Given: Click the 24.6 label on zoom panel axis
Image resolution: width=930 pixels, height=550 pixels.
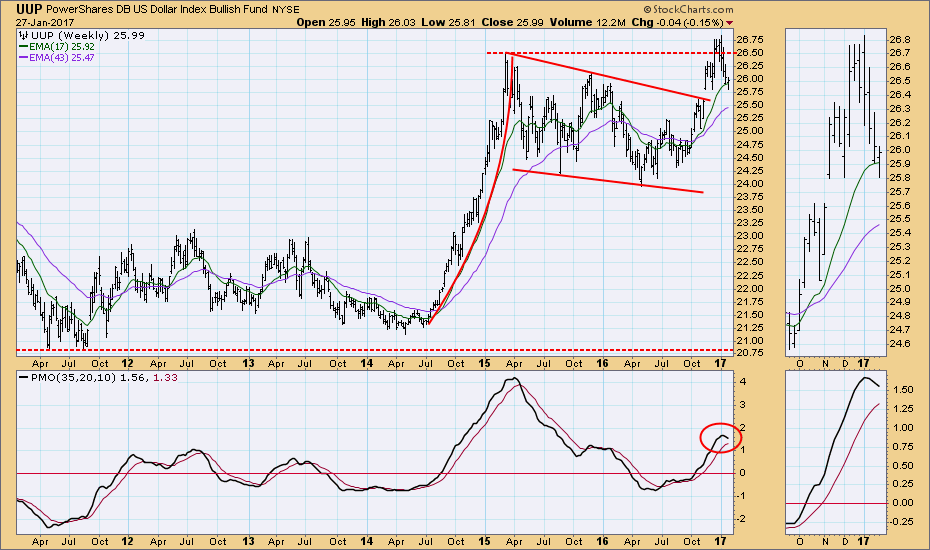Looking at the screenshot, I should (900, 344).
